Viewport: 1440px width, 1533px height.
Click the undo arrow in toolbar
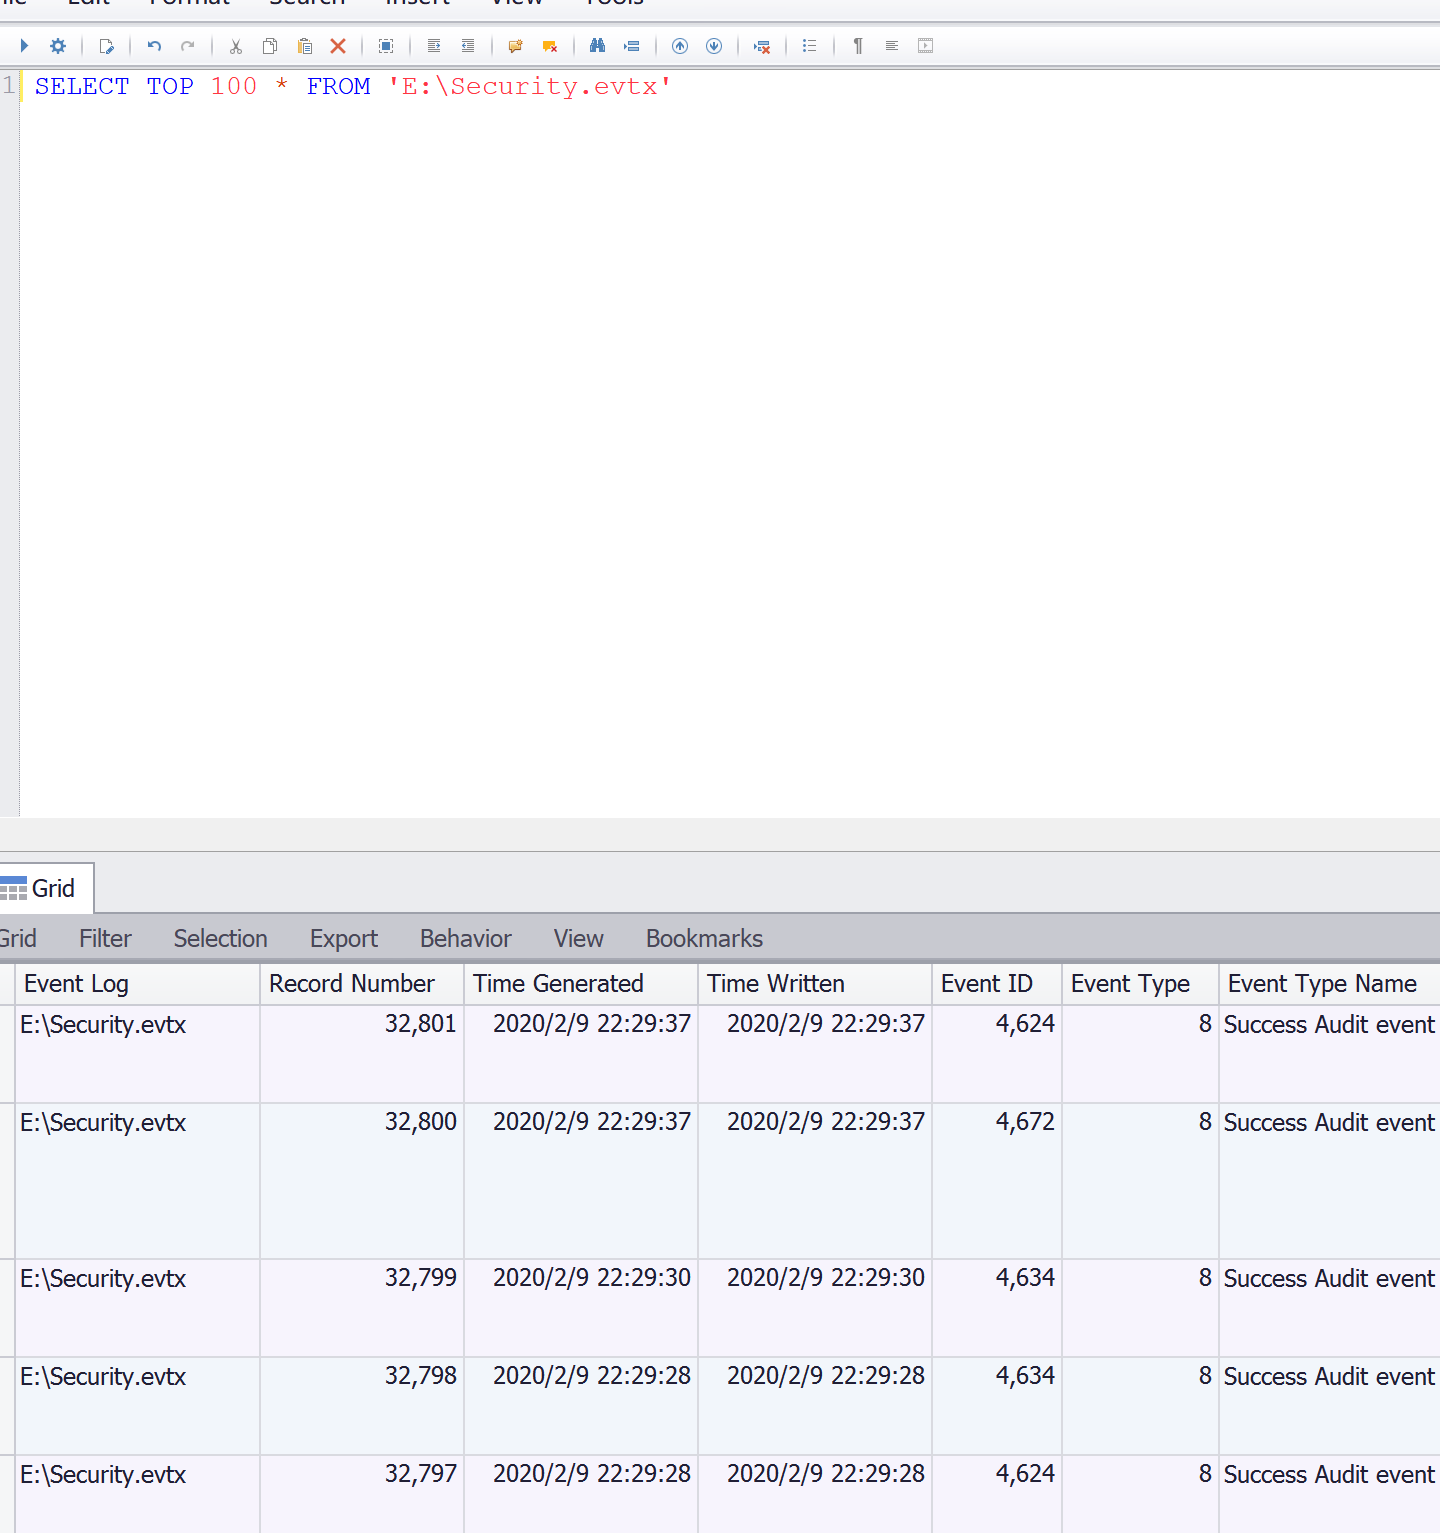pyautogui.click(x=154, y=46)
